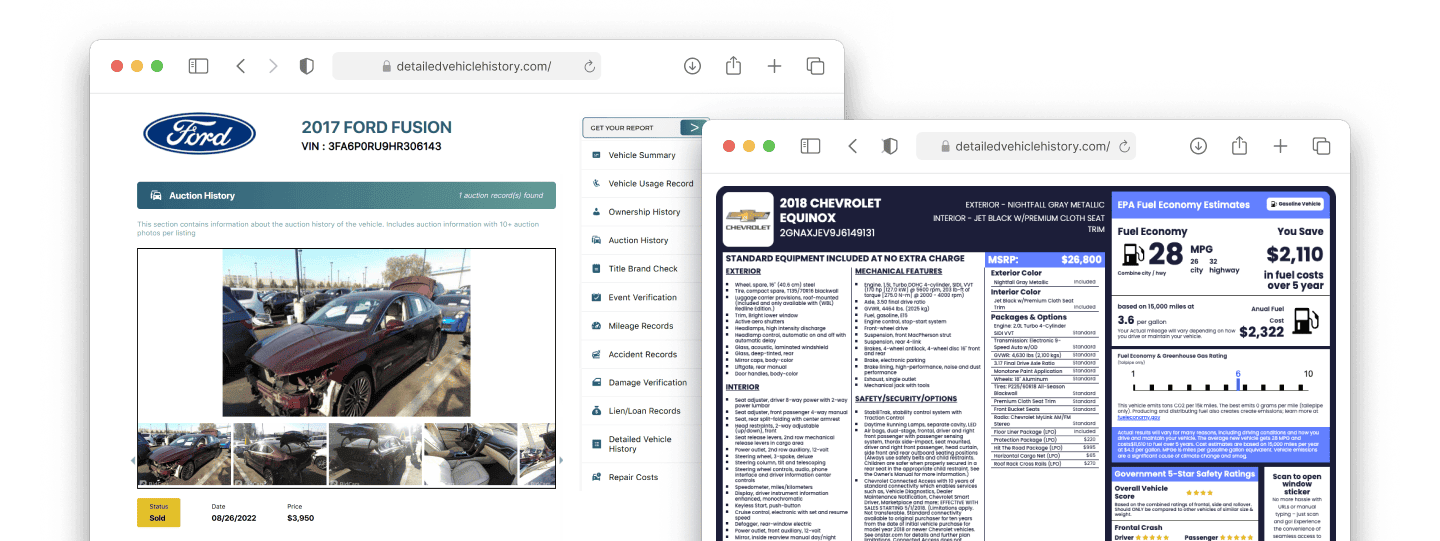Open Damage Verification menu item
The height and width of the screenshot is (541, 1440).
tap(642, 382)
